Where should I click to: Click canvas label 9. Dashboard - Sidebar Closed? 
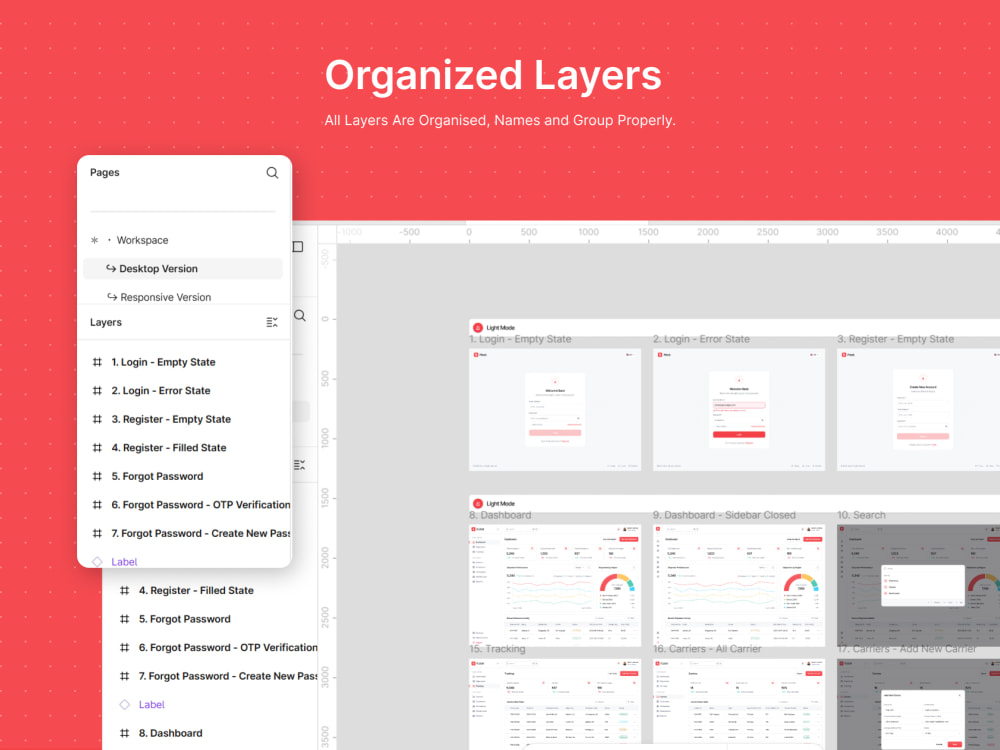(724, 515)
